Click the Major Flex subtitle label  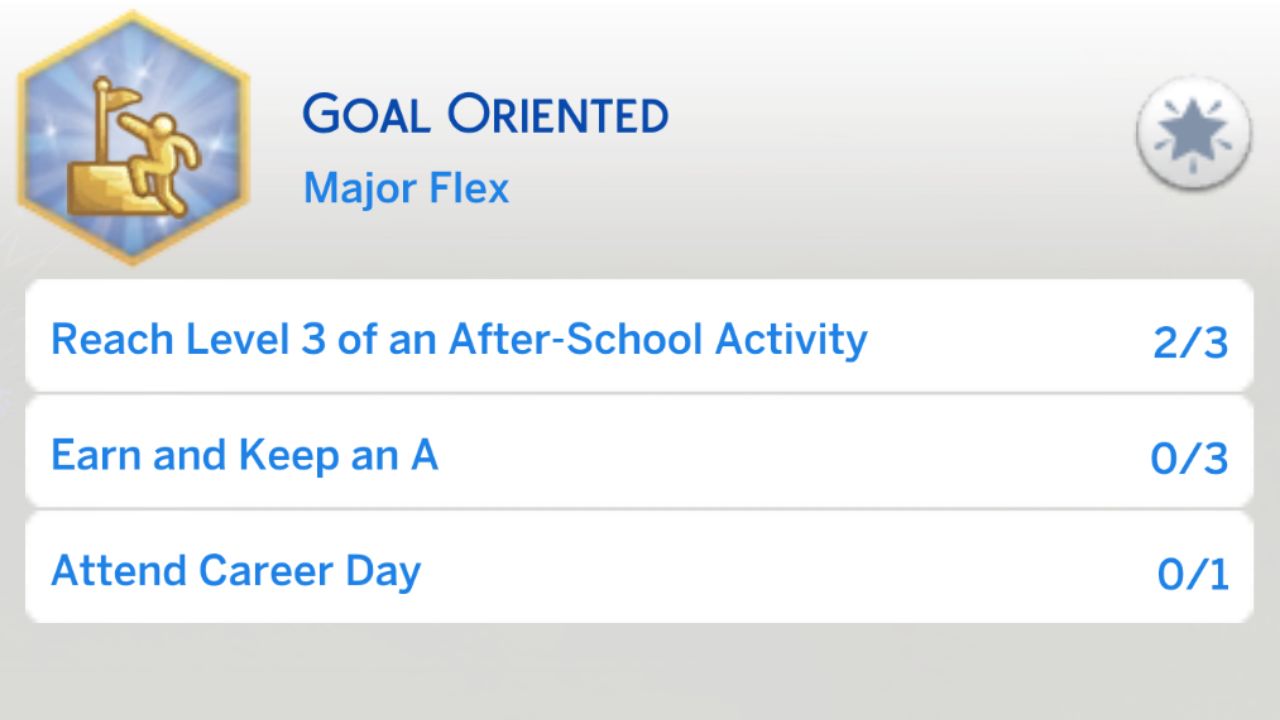point(406,188)
